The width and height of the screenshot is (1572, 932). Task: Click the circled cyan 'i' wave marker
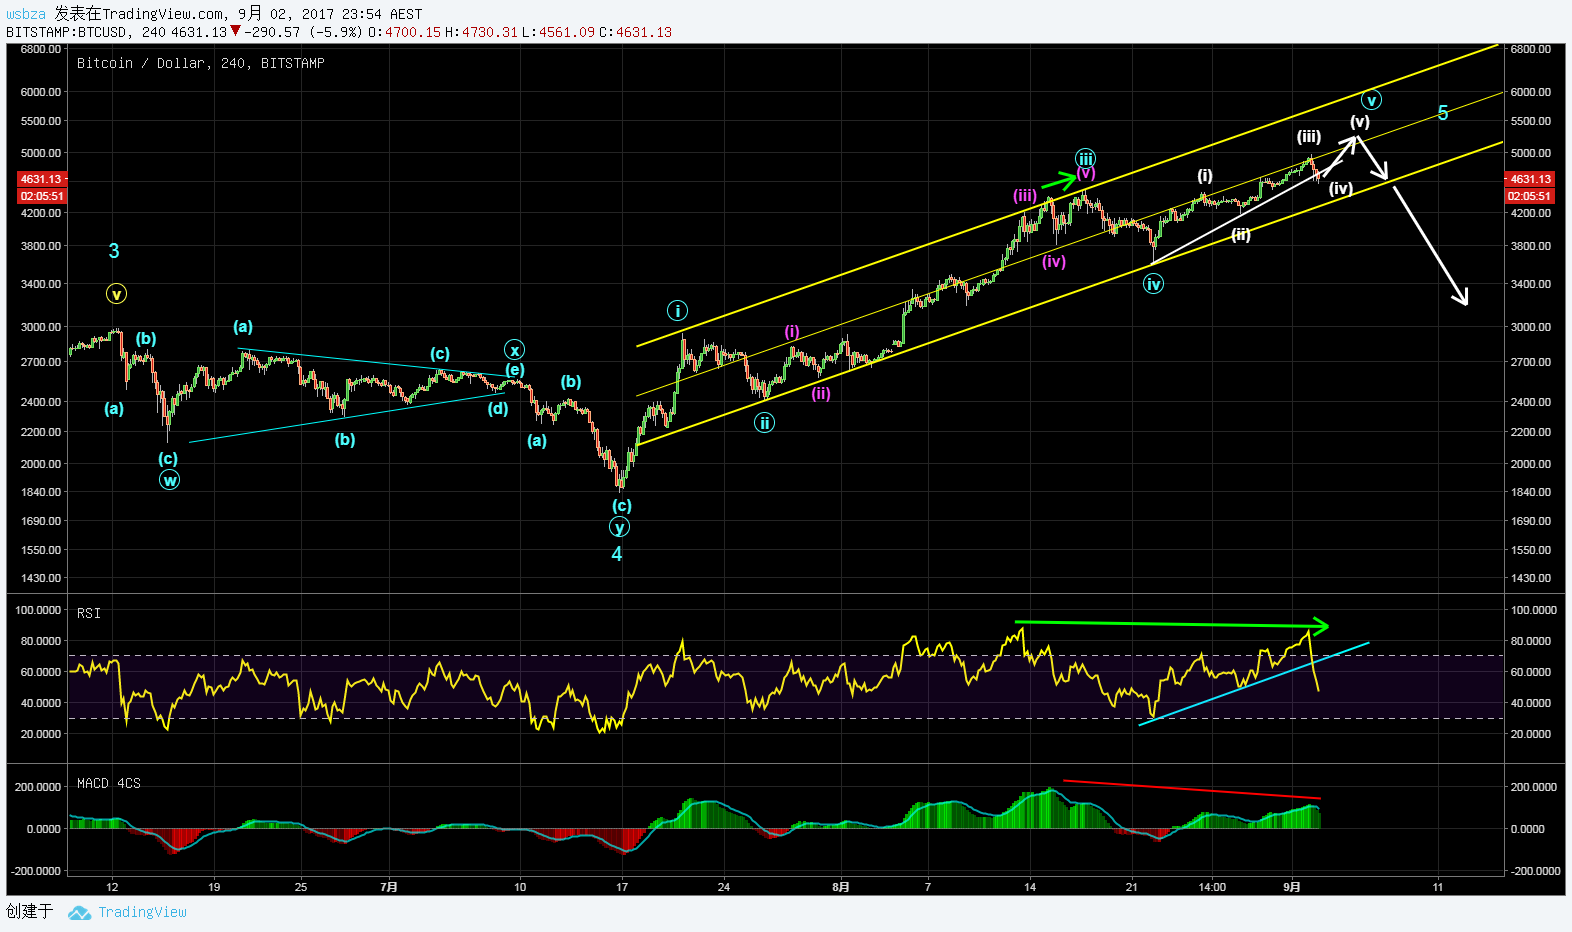coord(678,311)
